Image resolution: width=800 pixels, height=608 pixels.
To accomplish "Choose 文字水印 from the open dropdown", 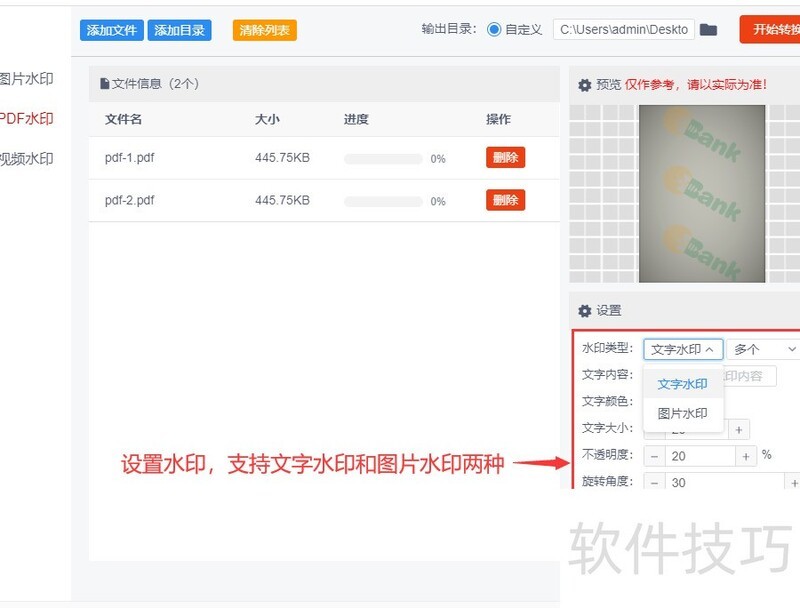I will click(x=683, y=384).
